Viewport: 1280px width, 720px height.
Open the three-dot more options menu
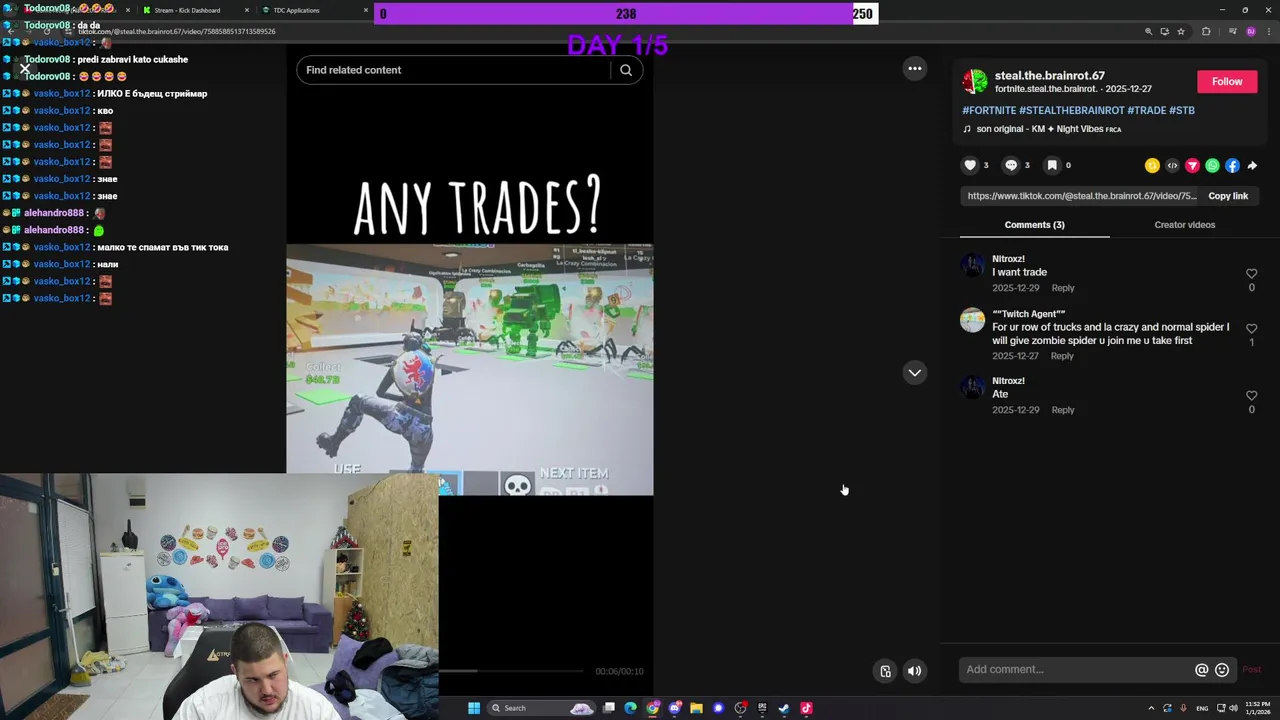[x=914, y=68]
